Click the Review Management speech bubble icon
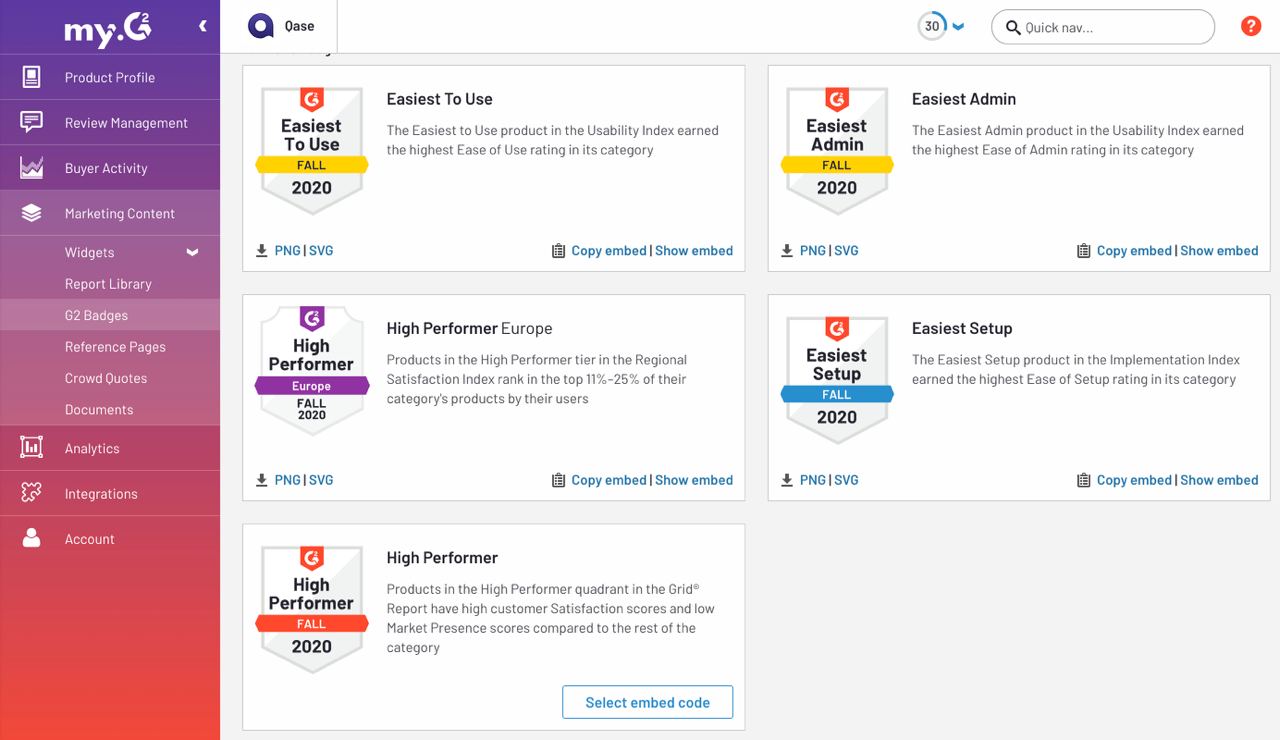 32,122
